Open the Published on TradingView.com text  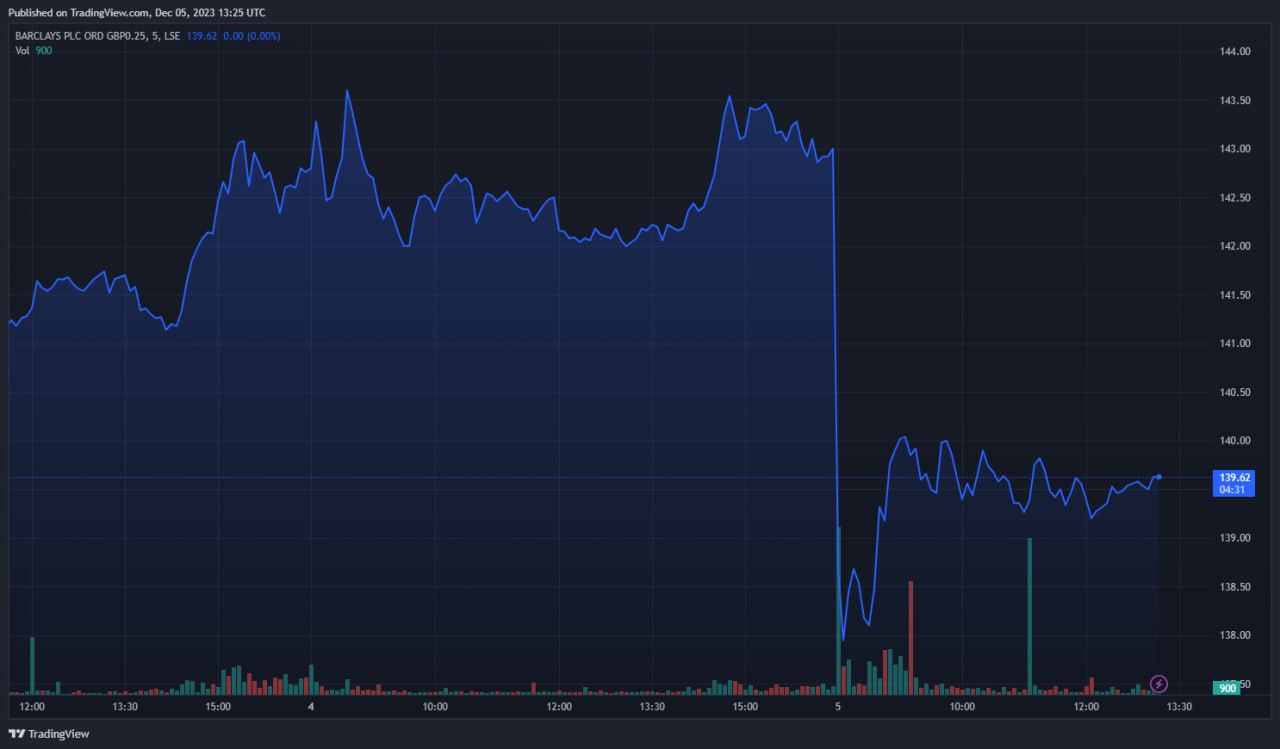(x=137, y=12)
